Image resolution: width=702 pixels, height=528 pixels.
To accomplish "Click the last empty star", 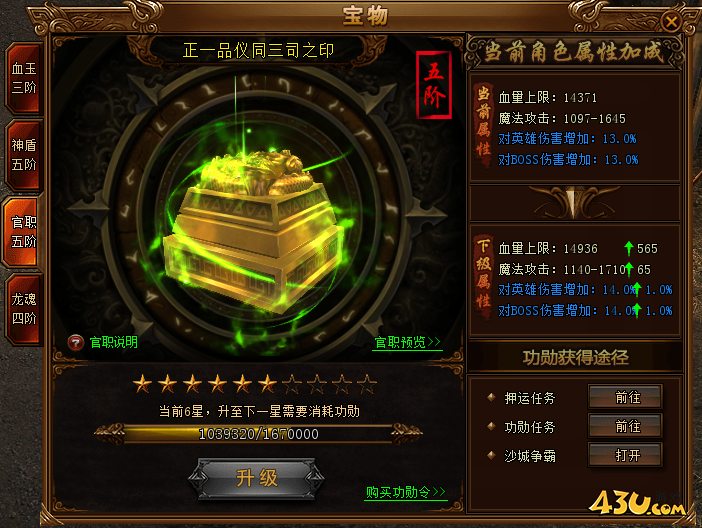I will pos(367,384).
